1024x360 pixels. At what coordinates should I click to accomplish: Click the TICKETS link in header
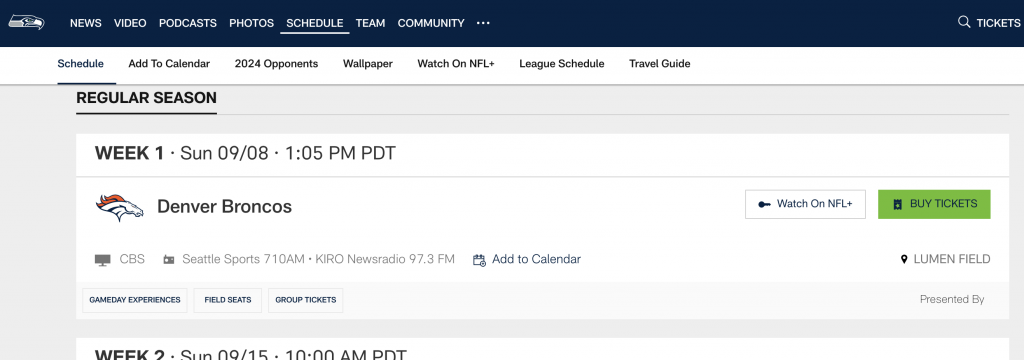point(998,23)
